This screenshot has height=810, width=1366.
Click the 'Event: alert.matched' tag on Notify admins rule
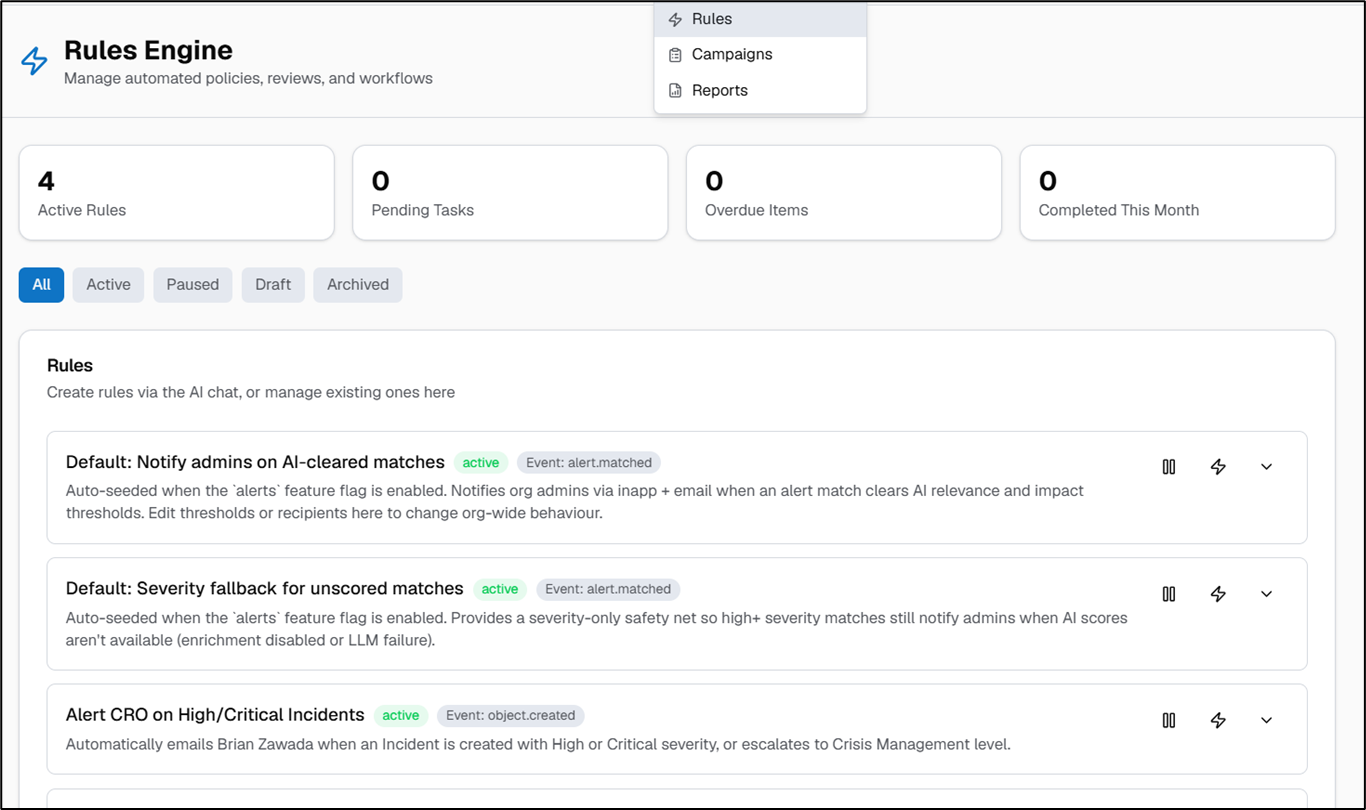[589, 463]
